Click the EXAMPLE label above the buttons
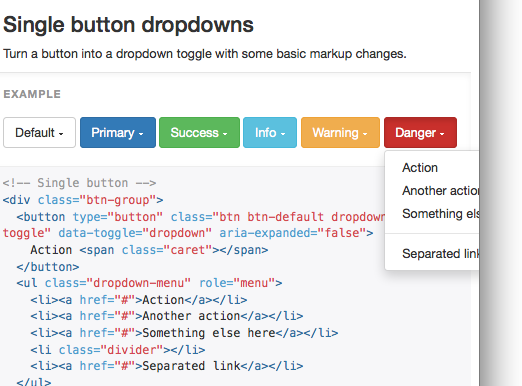This screenshot has height=386, width=522. 32,94
